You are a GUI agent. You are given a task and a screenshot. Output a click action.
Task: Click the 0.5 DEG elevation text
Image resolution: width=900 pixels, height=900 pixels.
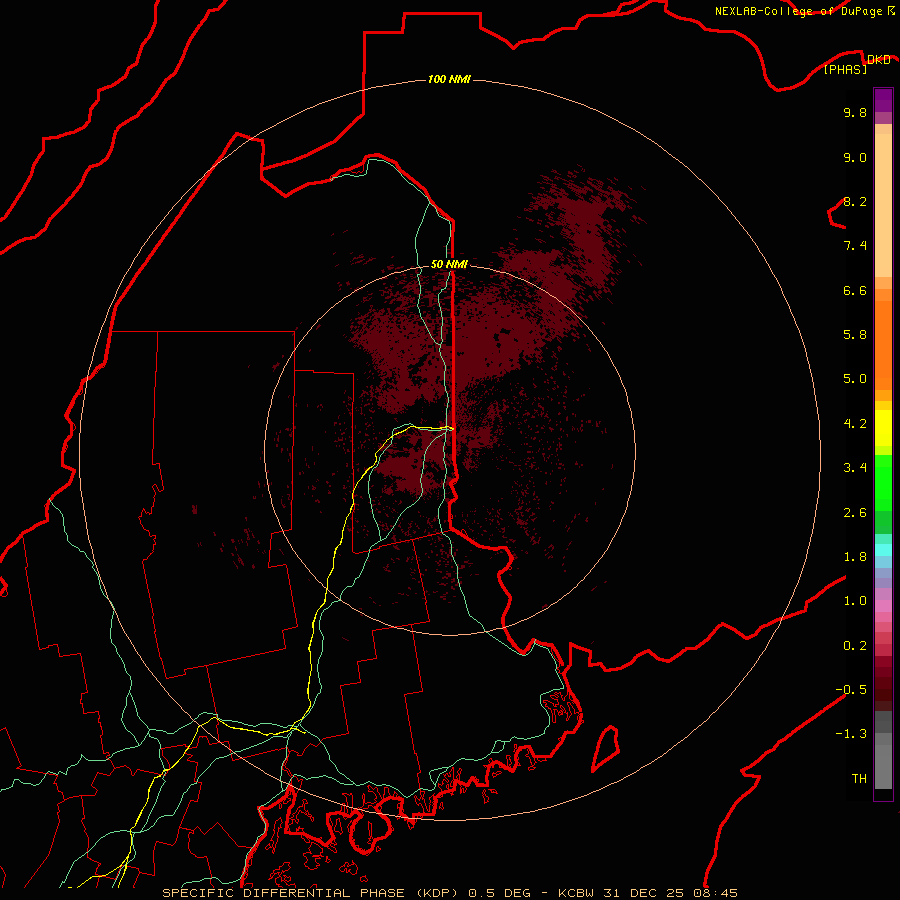(501, 893)
